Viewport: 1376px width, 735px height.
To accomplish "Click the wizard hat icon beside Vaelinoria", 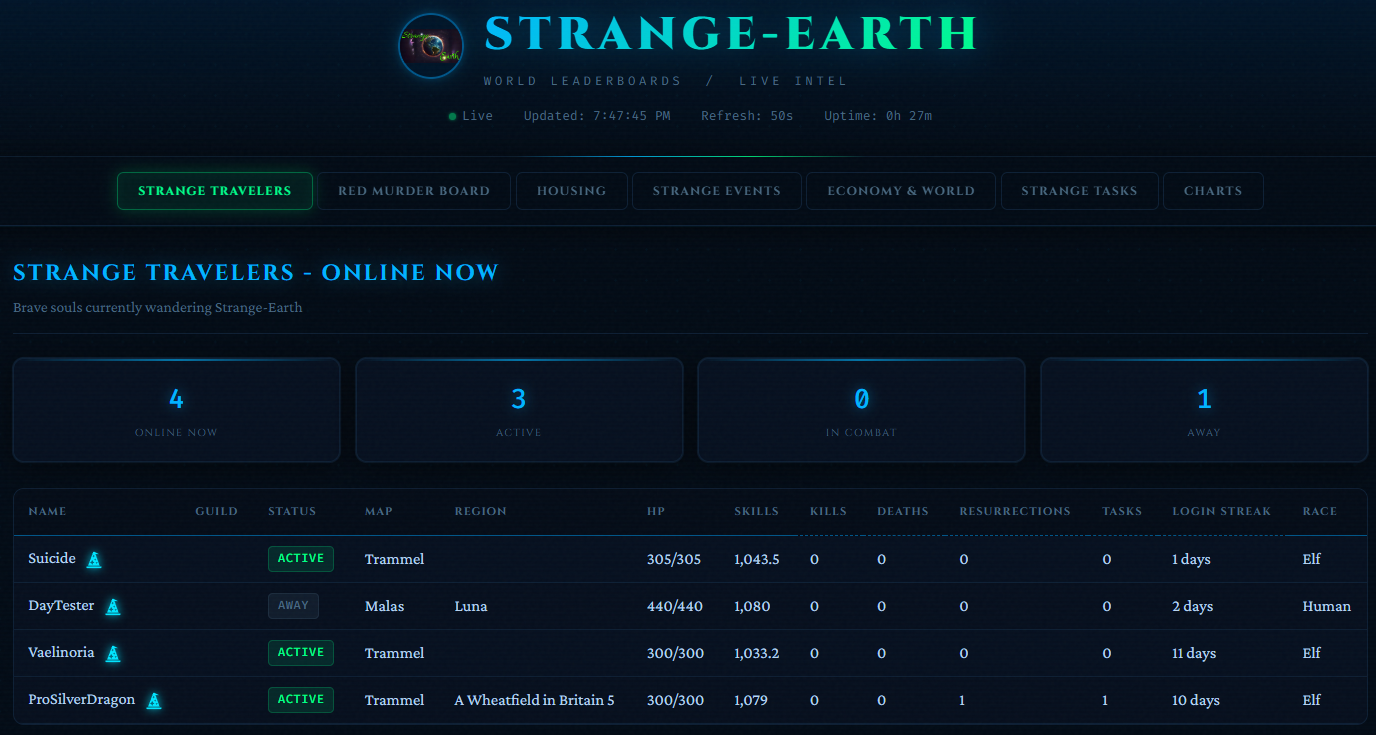I will (x=113, y=654).
